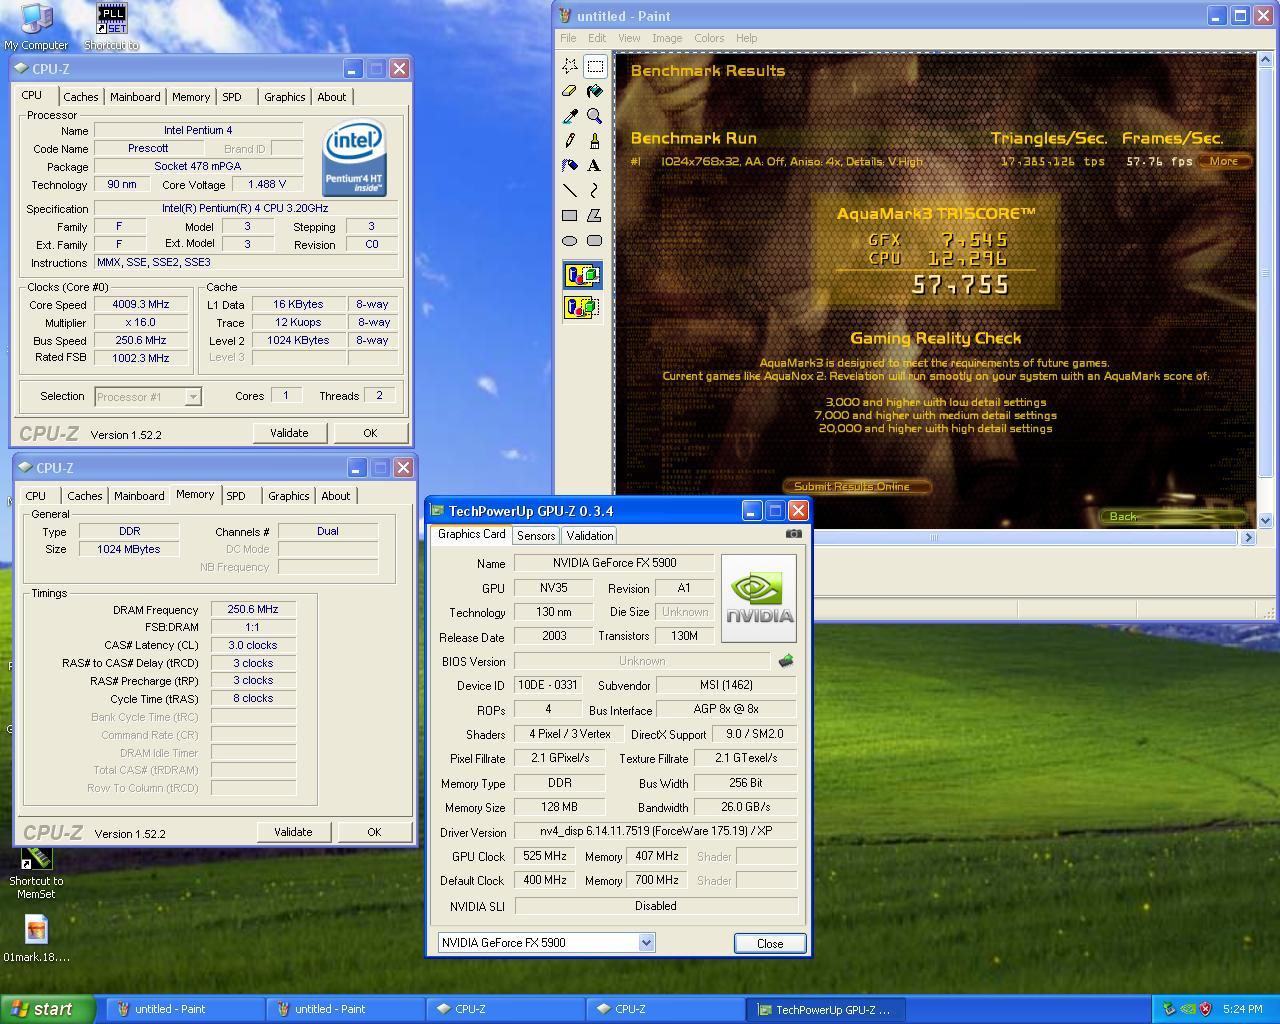Screen dimensions: 1280x1024
Task: Open the Shortcut to MemSet desktop icon
Action: click(x=36, y=872)
